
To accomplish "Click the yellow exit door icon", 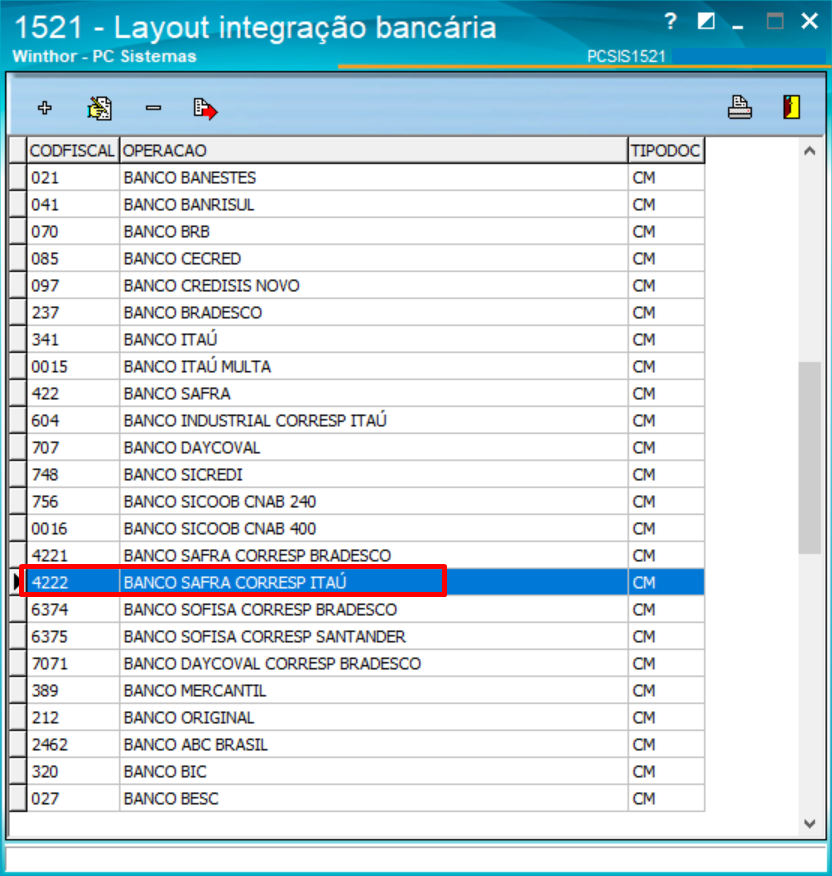I will (x=791, y=107).
